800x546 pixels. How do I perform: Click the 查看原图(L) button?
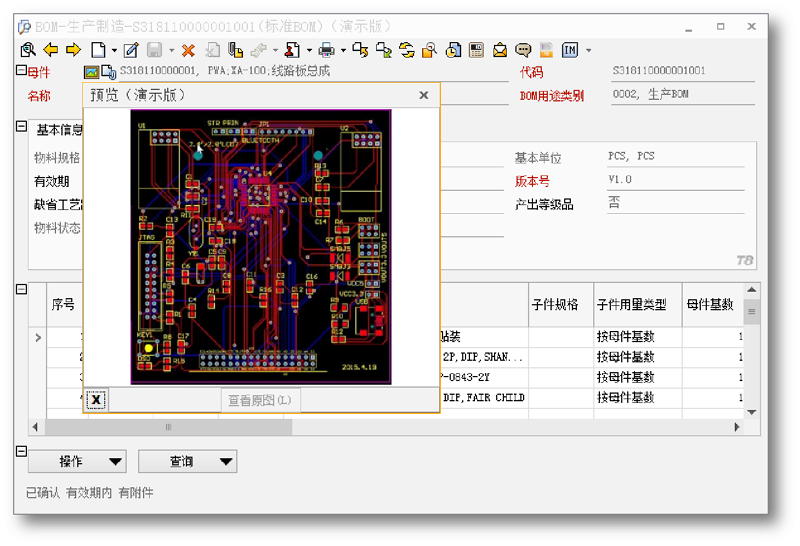click(260, 400)
